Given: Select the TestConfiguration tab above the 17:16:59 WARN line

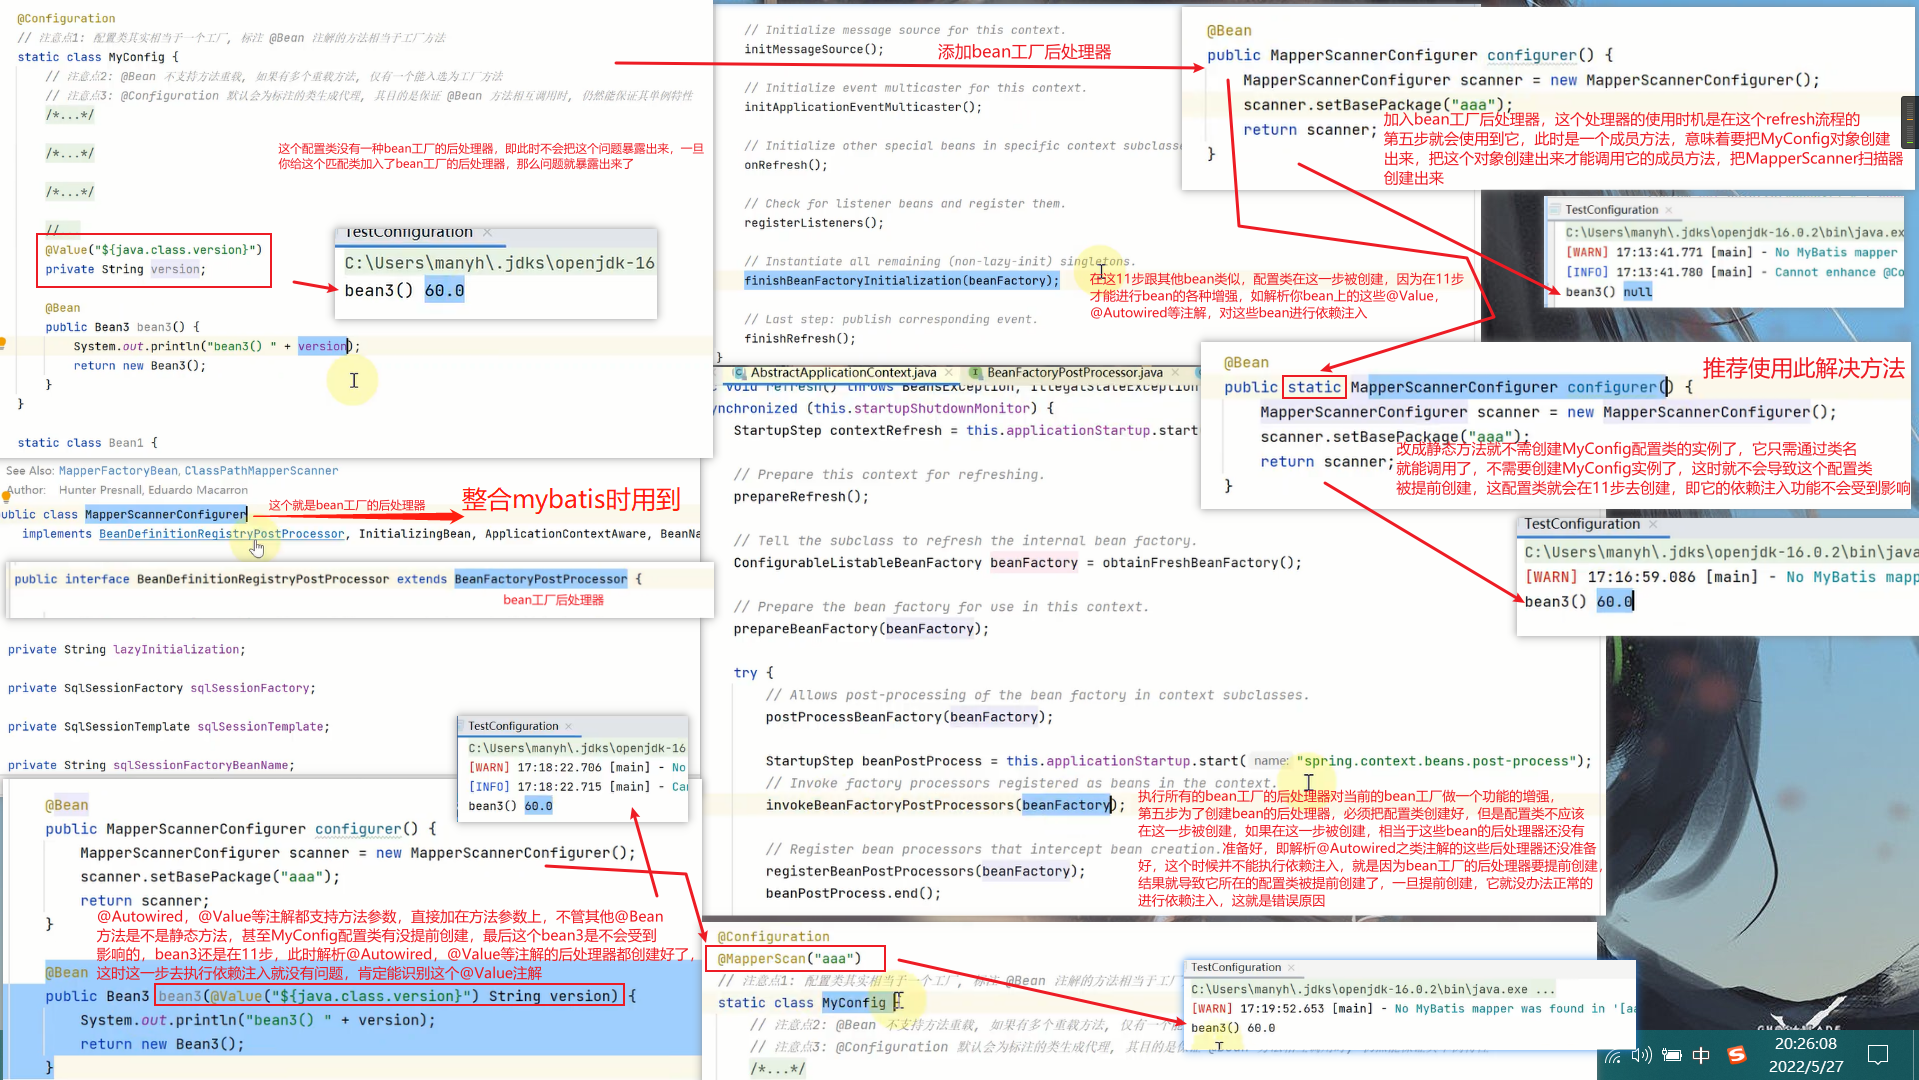Looking at the screenshot, I should pyautogui.click(x=1582, y=524).
